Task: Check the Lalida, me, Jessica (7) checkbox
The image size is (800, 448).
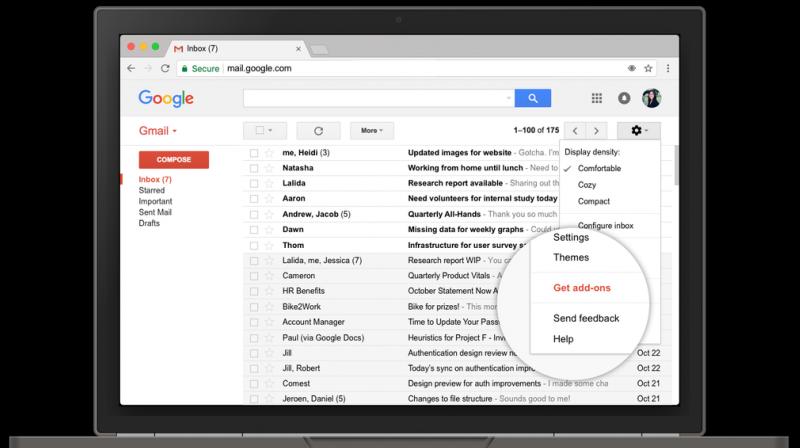Action: tap(254, 261)
